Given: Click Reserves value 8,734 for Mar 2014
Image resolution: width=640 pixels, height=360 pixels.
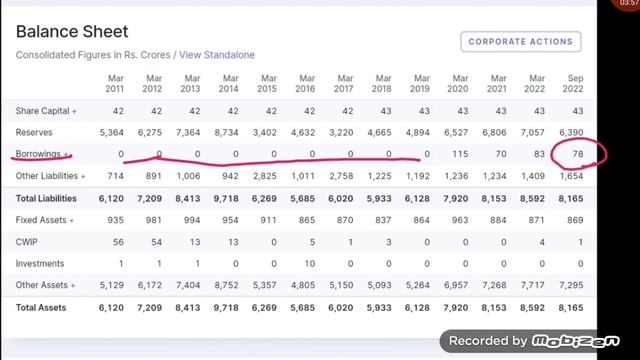Looking at the screenshot, I should (x=227, y=133).
